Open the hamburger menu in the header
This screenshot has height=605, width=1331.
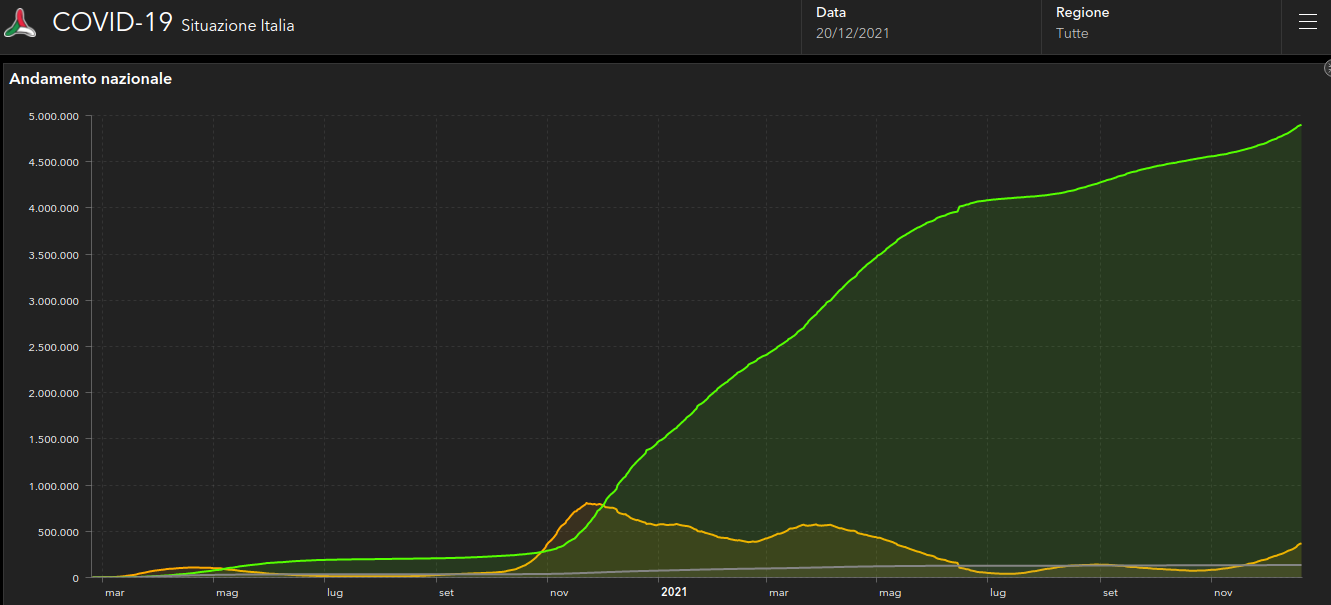[1307, 23]
